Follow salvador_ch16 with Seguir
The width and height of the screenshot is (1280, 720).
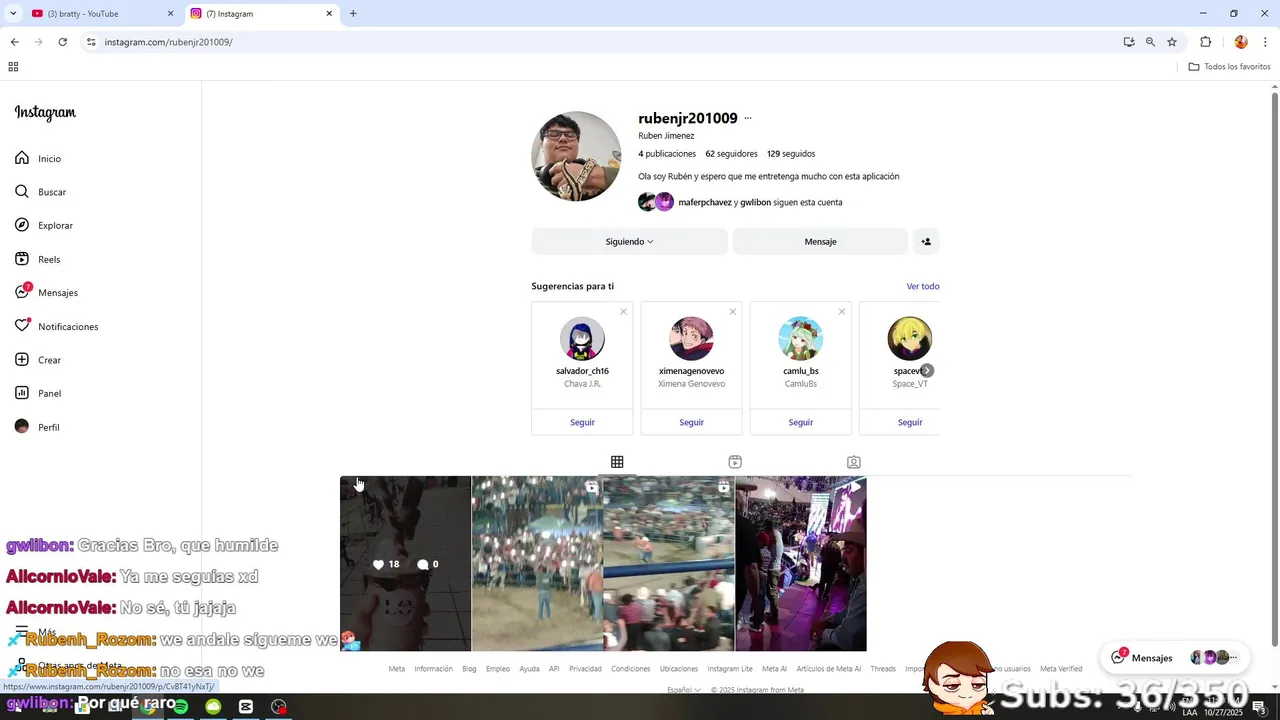[x=582, y=422]
